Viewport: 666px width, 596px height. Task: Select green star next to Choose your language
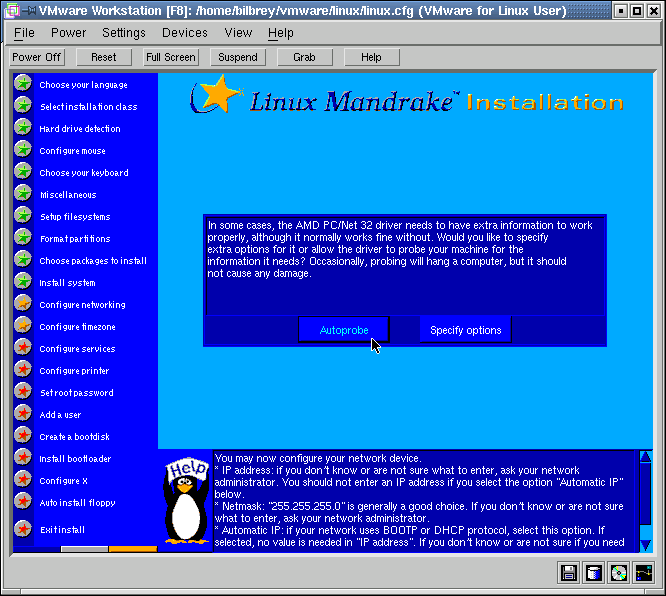click(22, 84)
